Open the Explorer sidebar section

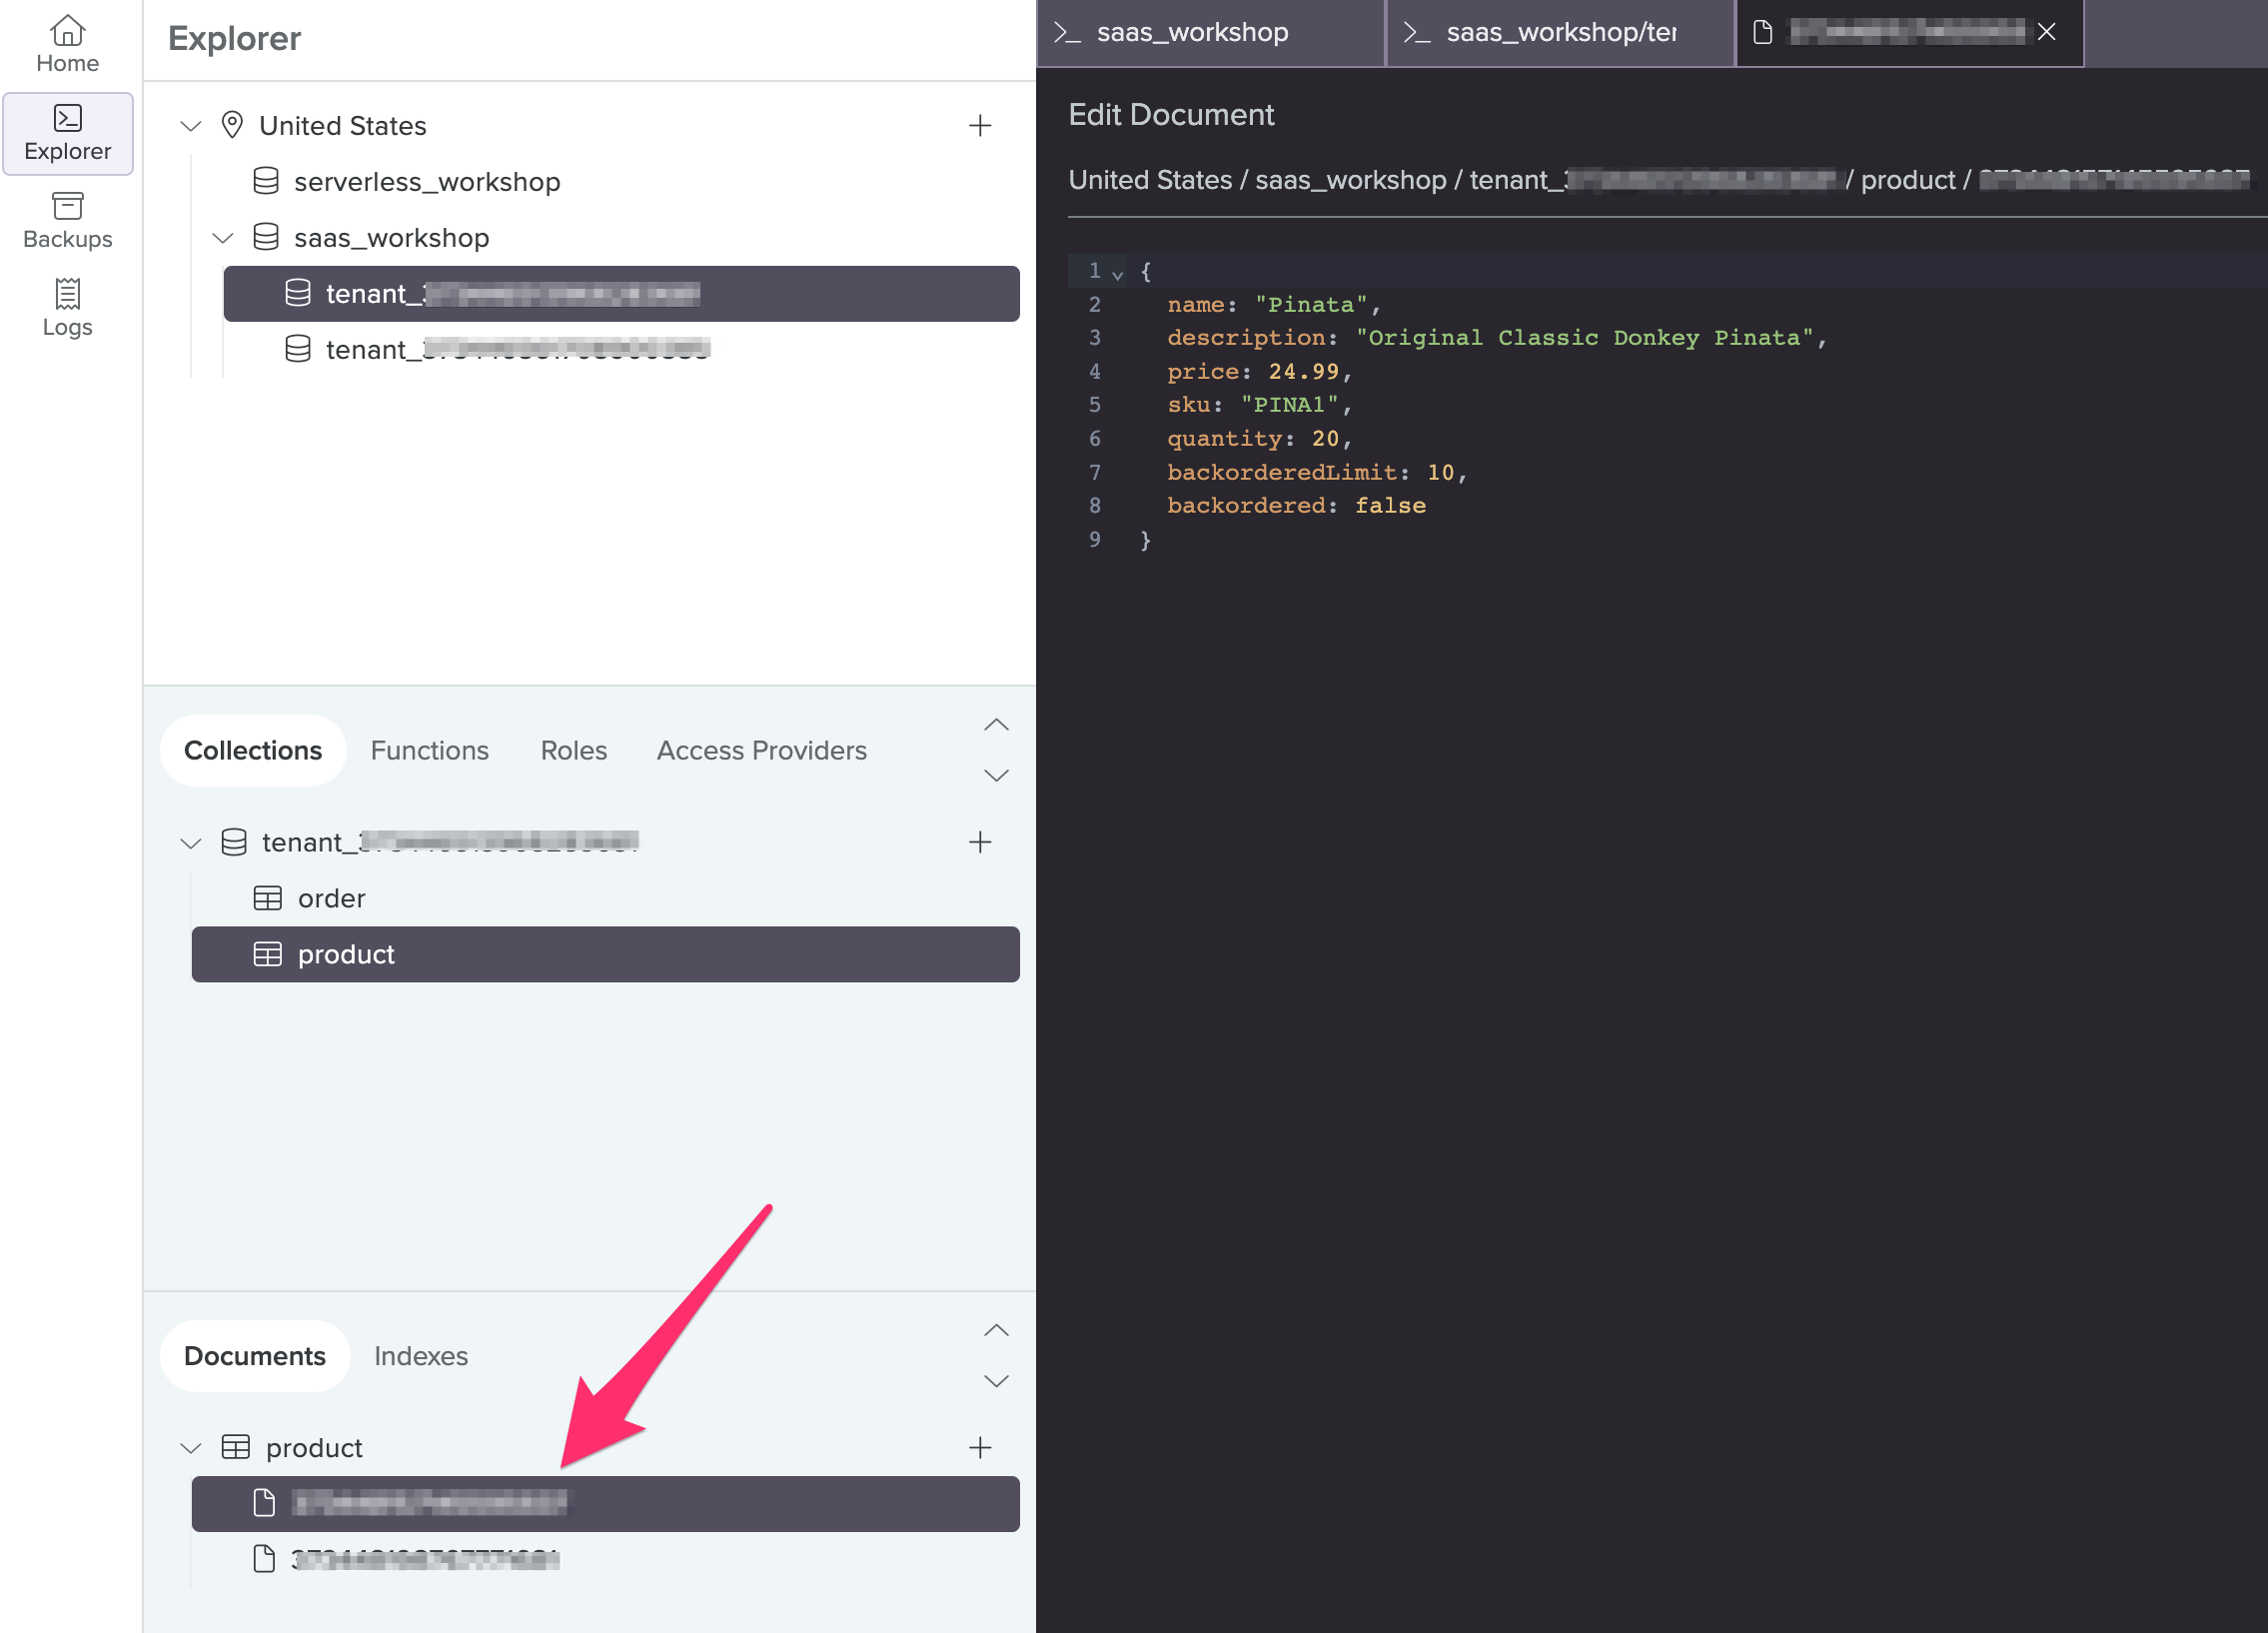pos(67,133)
